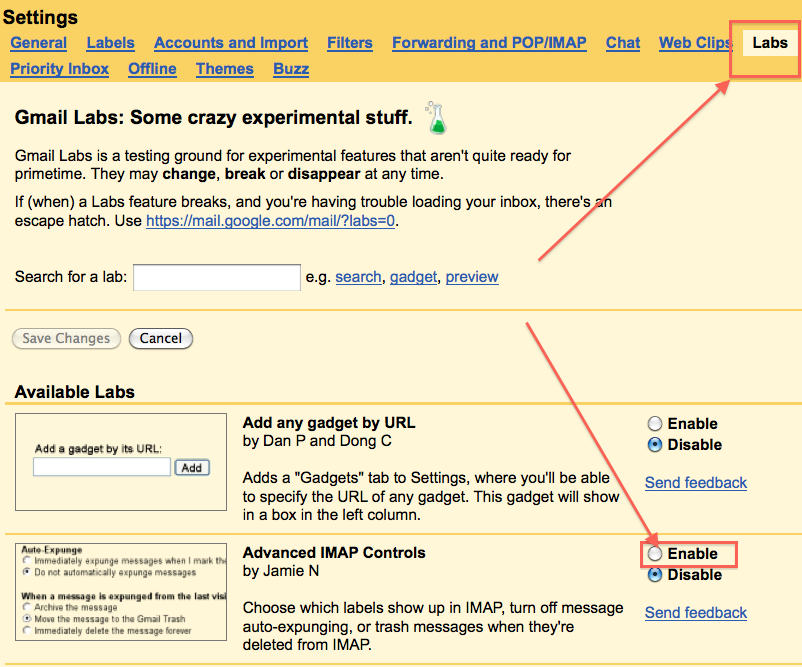This screenshot has height=667, width=802.
Task: Select Disable for Add any gadget by URL
Action: [x=655, y=444]
